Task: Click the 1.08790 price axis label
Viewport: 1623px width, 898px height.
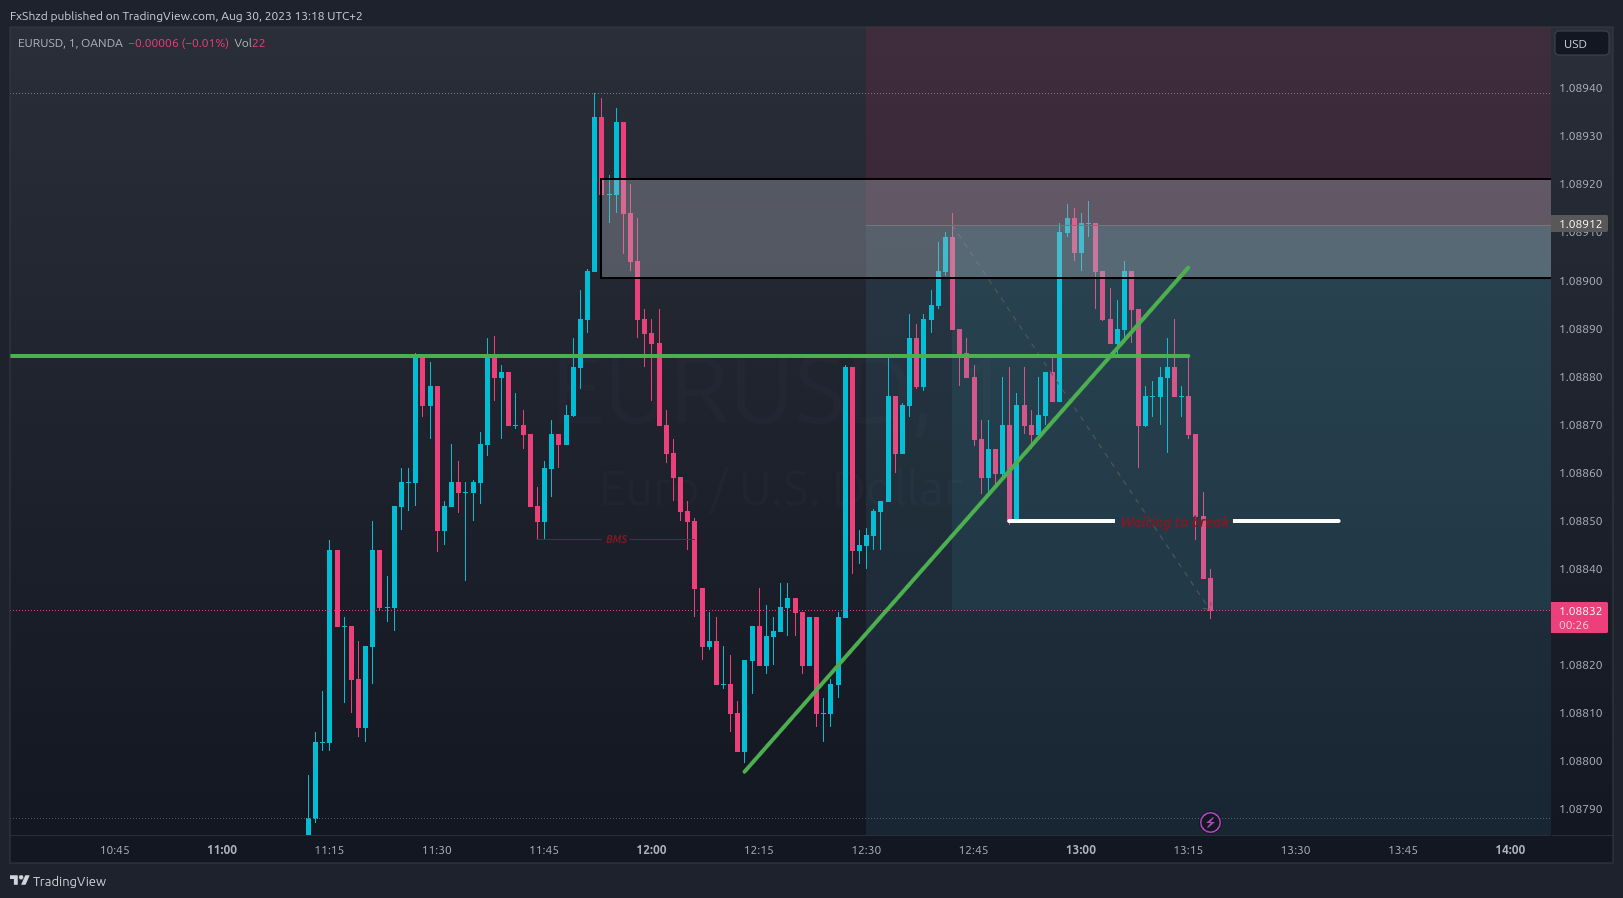Action: pyautogui.click(x=1580, y=809)
